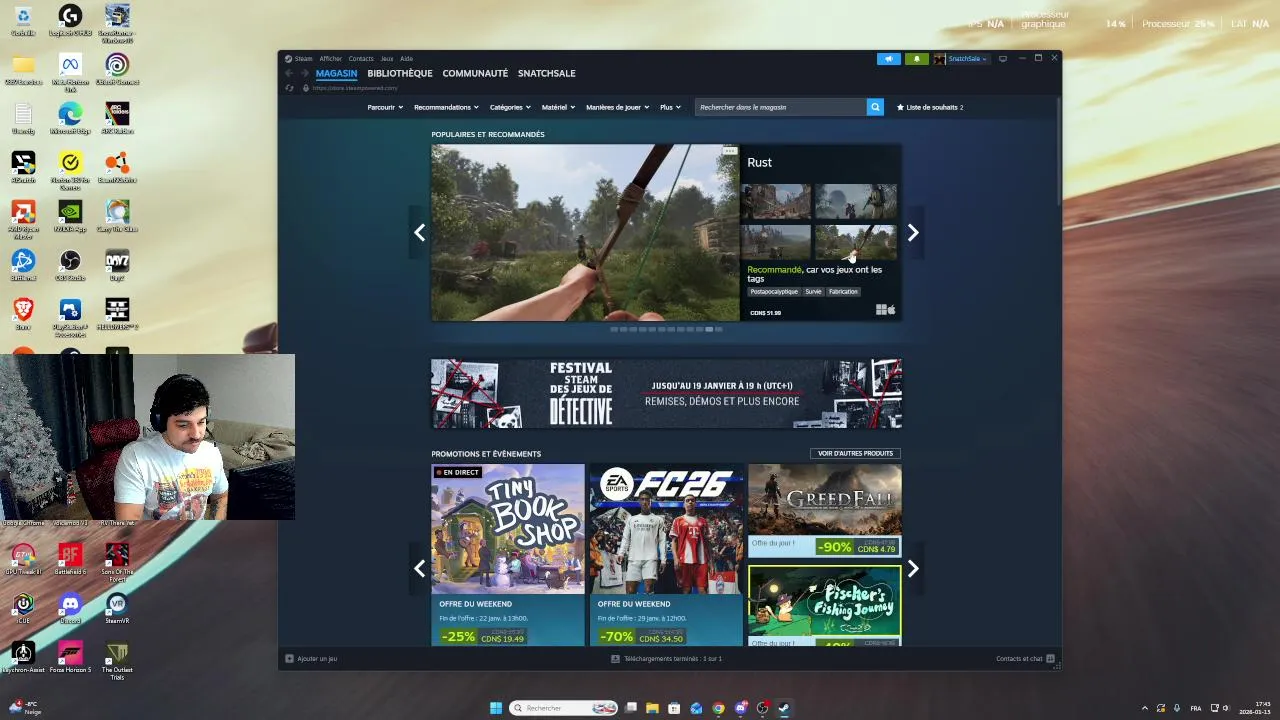Open the EA Sports FC26 weekend offer

coord(666,555)
